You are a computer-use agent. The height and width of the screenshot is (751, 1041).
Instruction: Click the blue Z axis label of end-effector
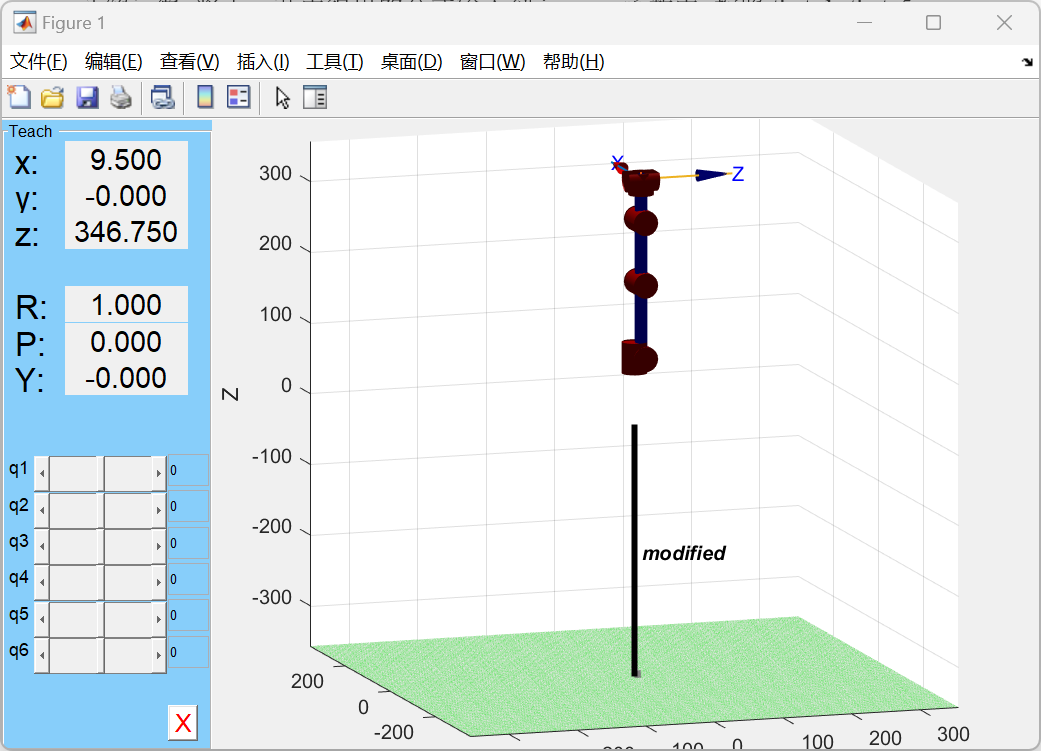coord(738,174)
